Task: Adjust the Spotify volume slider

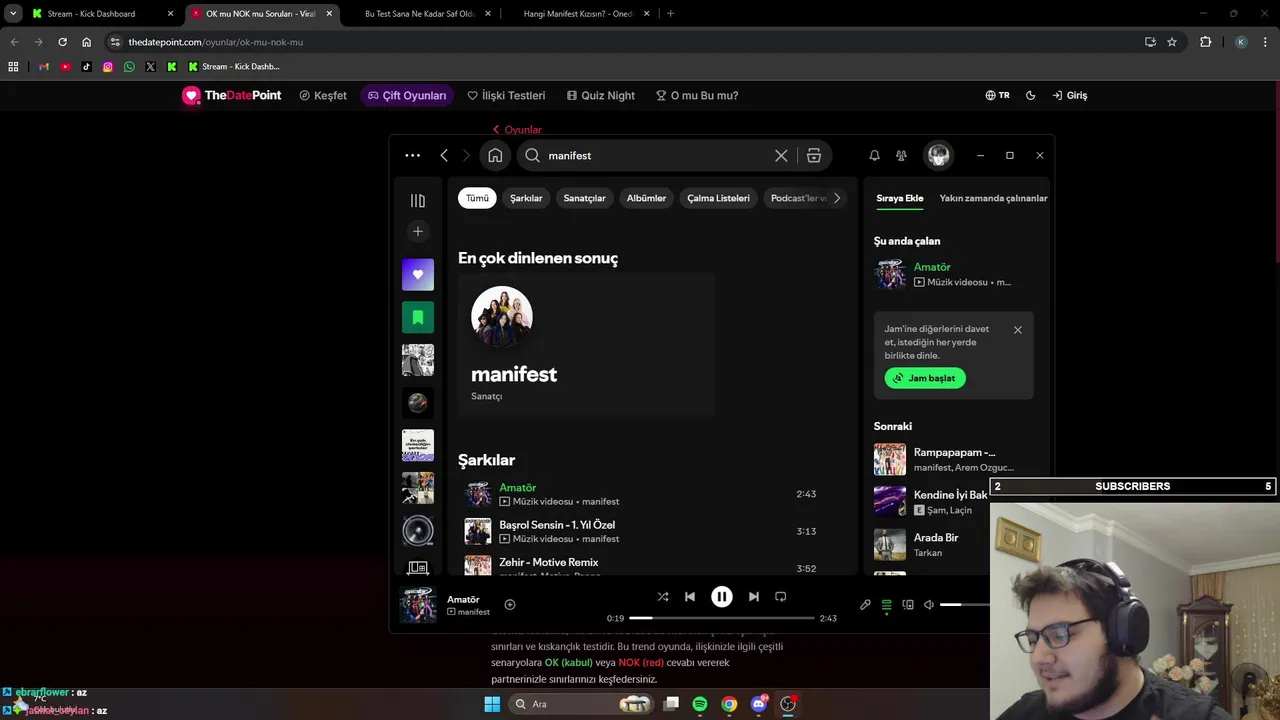Action: (965, 605)
